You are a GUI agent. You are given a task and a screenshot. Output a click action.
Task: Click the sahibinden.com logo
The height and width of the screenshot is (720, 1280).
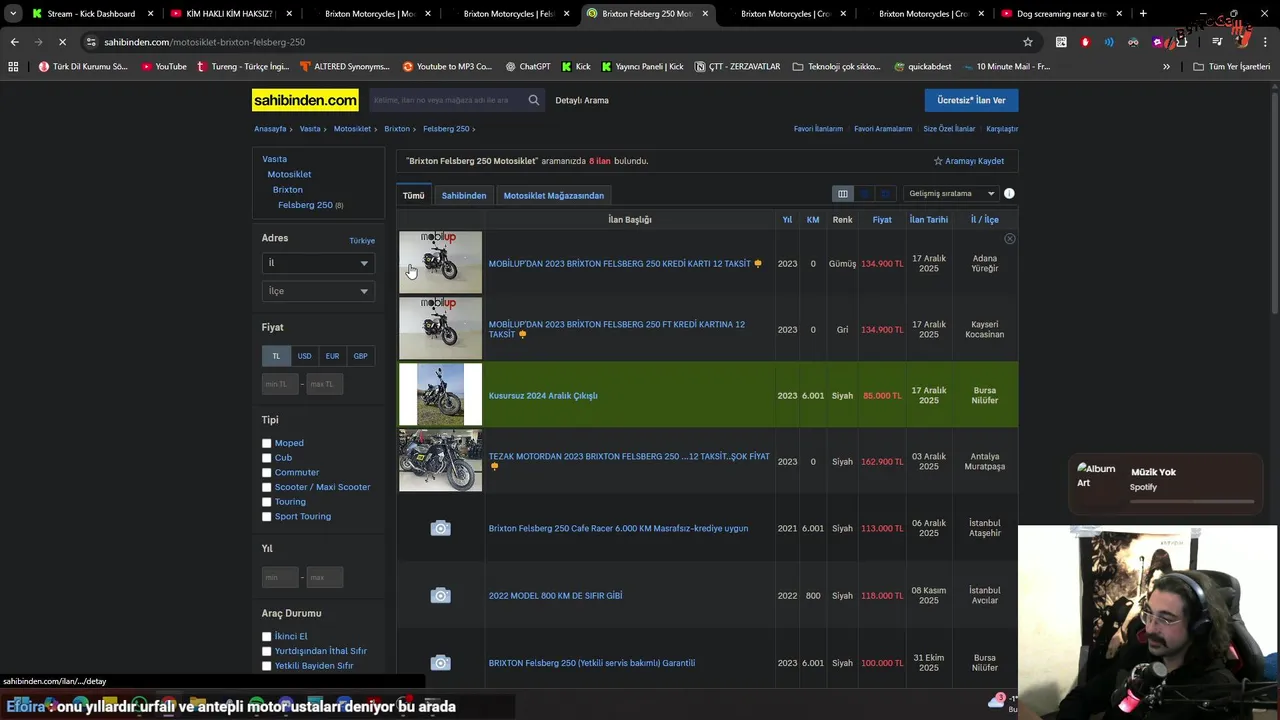pos(305,100)
